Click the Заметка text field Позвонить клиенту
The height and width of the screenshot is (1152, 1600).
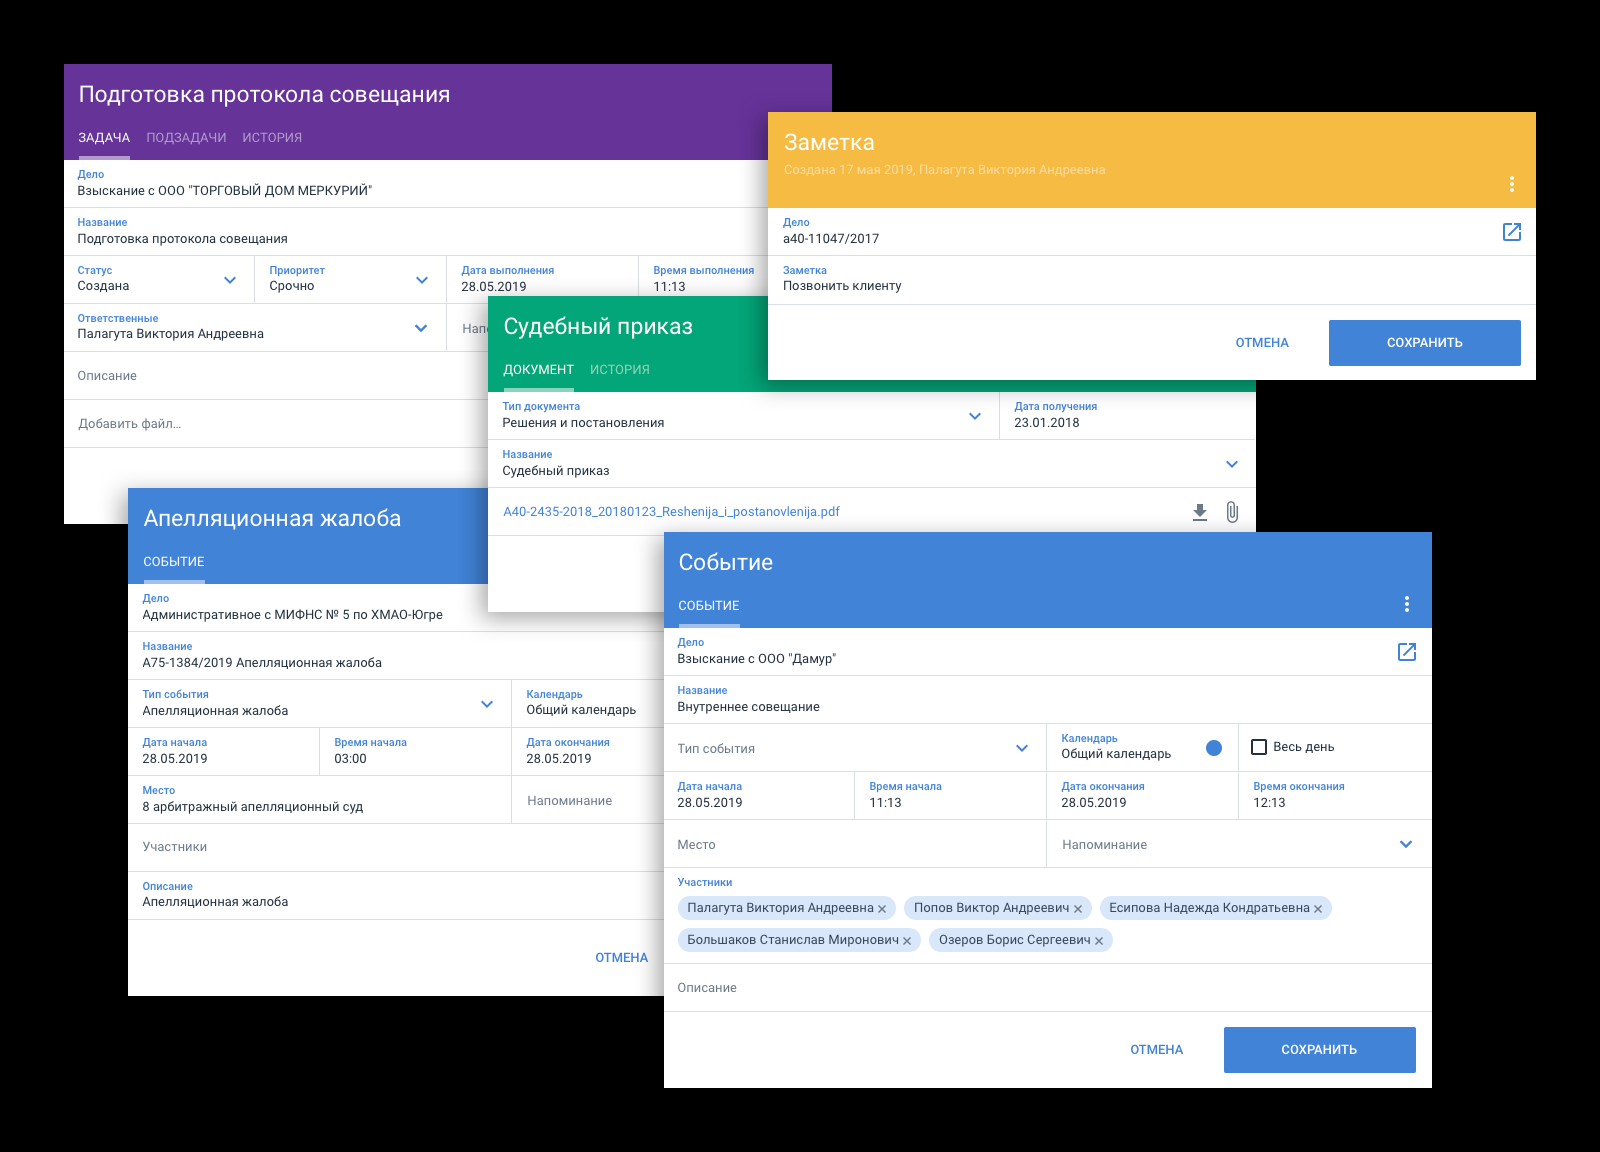click(1152, 280)
